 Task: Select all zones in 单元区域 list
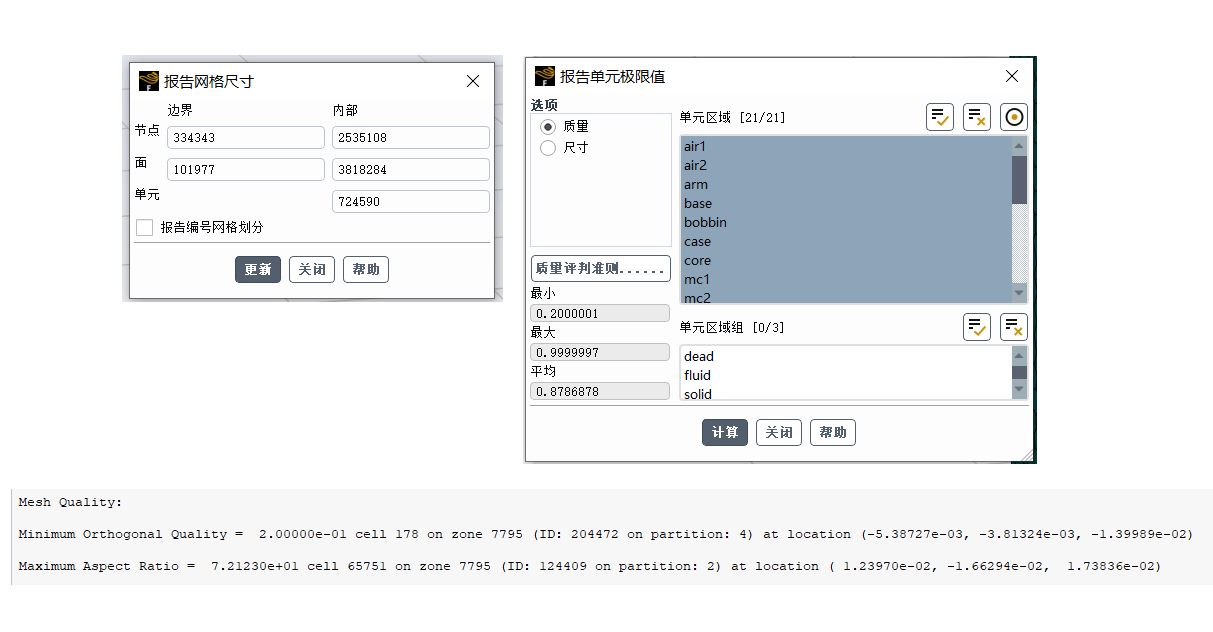[939, 117]
